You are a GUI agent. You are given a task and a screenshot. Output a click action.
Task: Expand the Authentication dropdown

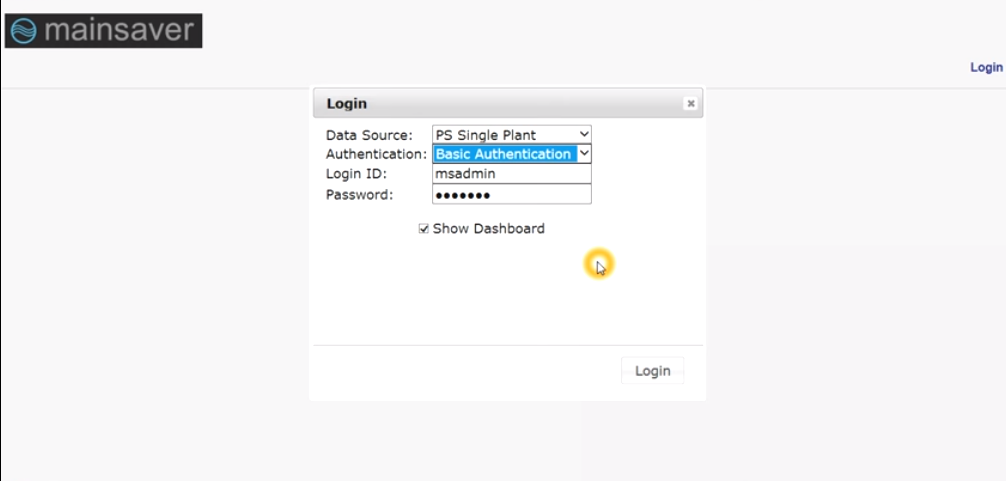tap(511, 154)
